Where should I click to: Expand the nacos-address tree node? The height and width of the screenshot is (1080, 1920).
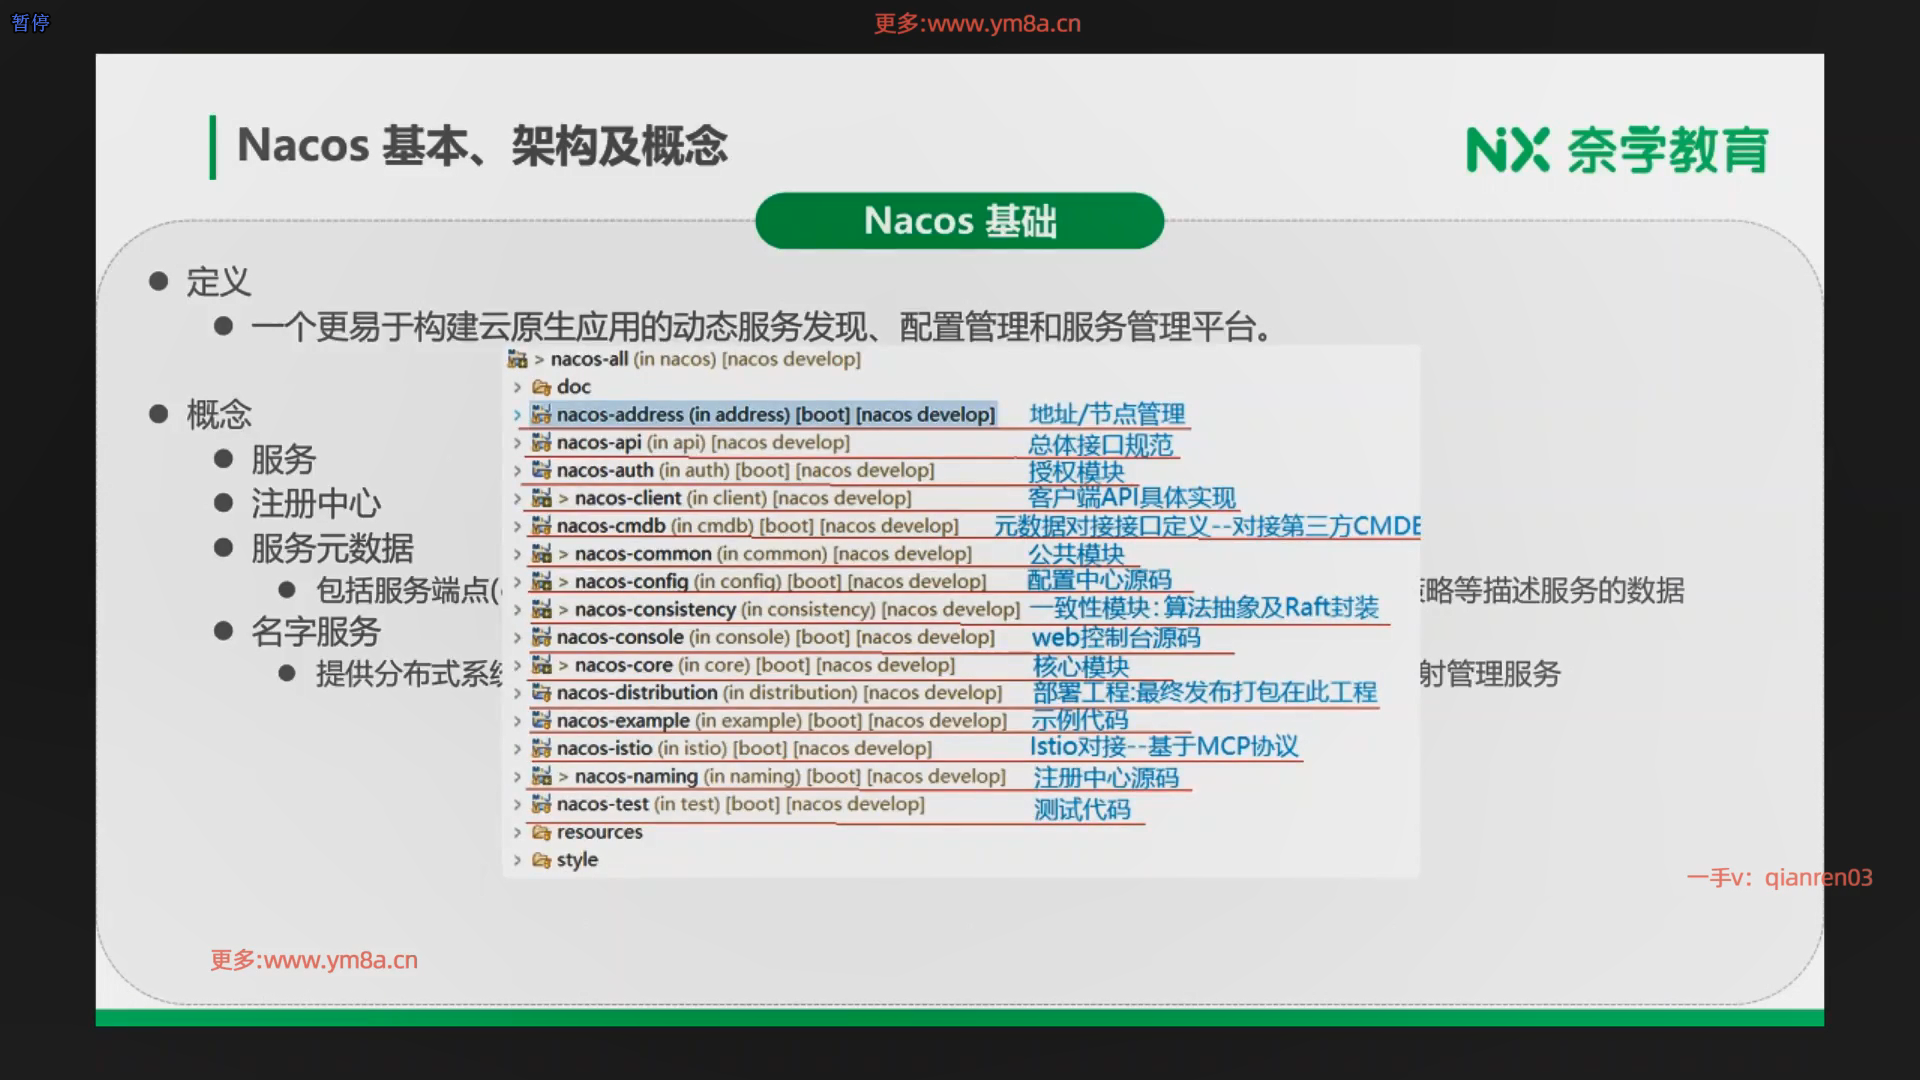point(517,415)
